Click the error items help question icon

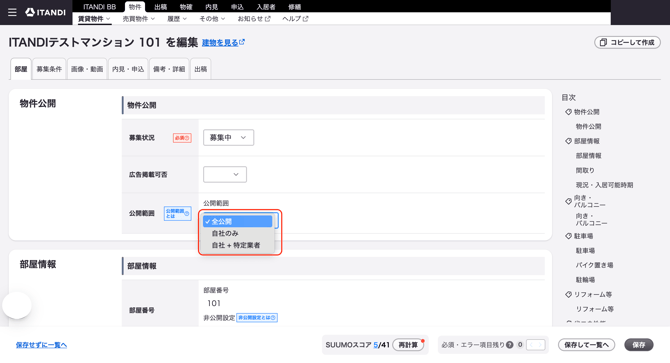coord(509,345)
